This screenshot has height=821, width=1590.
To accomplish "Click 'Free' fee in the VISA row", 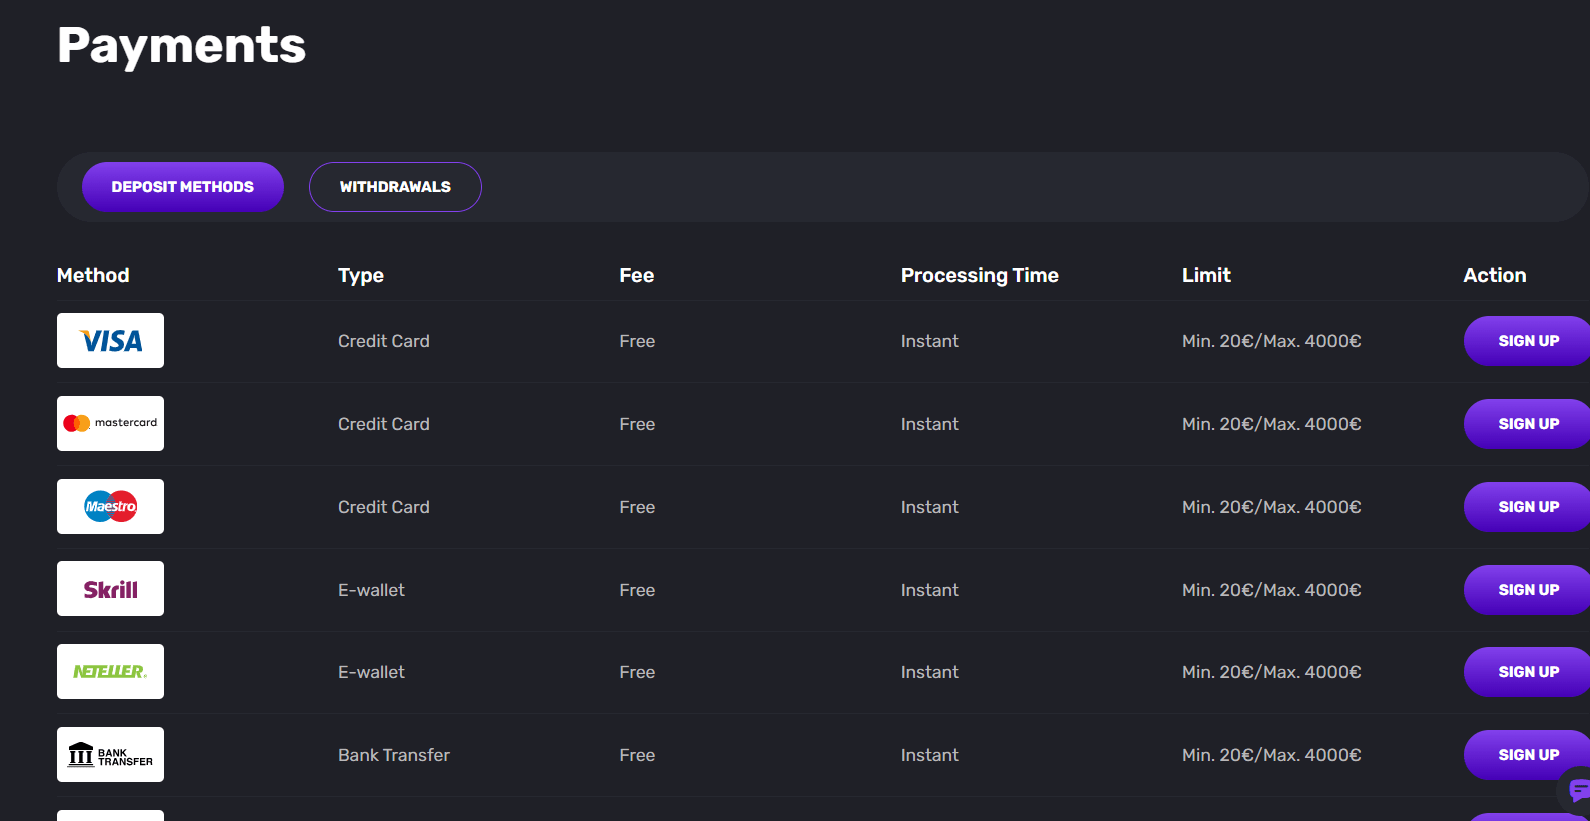I will point(637,341).
